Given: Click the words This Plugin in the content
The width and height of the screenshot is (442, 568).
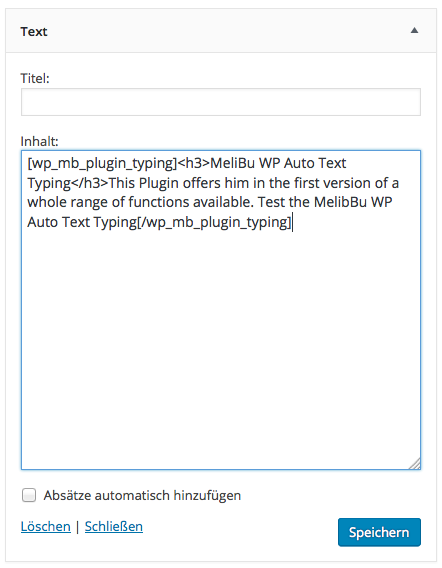Looking at the screenshot, I should (x=144, y=183).
